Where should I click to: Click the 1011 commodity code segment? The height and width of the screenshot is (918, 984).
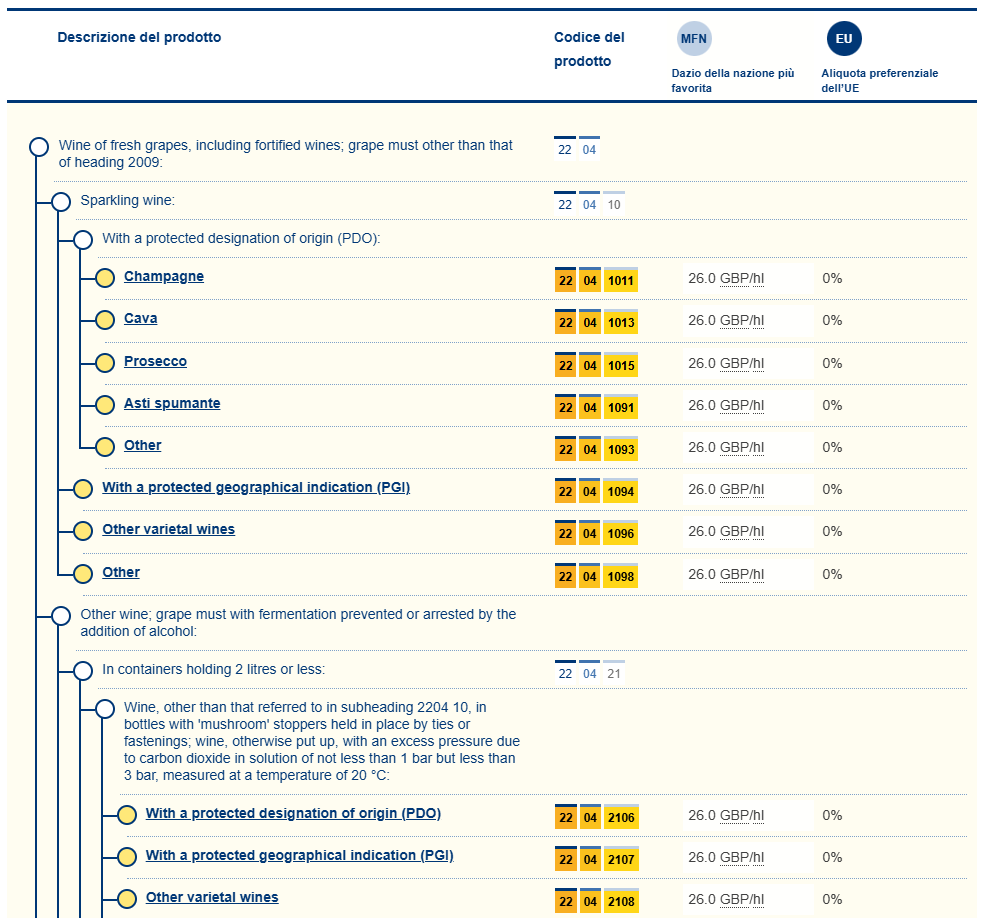pyautogui.click(x=621, y=281)
